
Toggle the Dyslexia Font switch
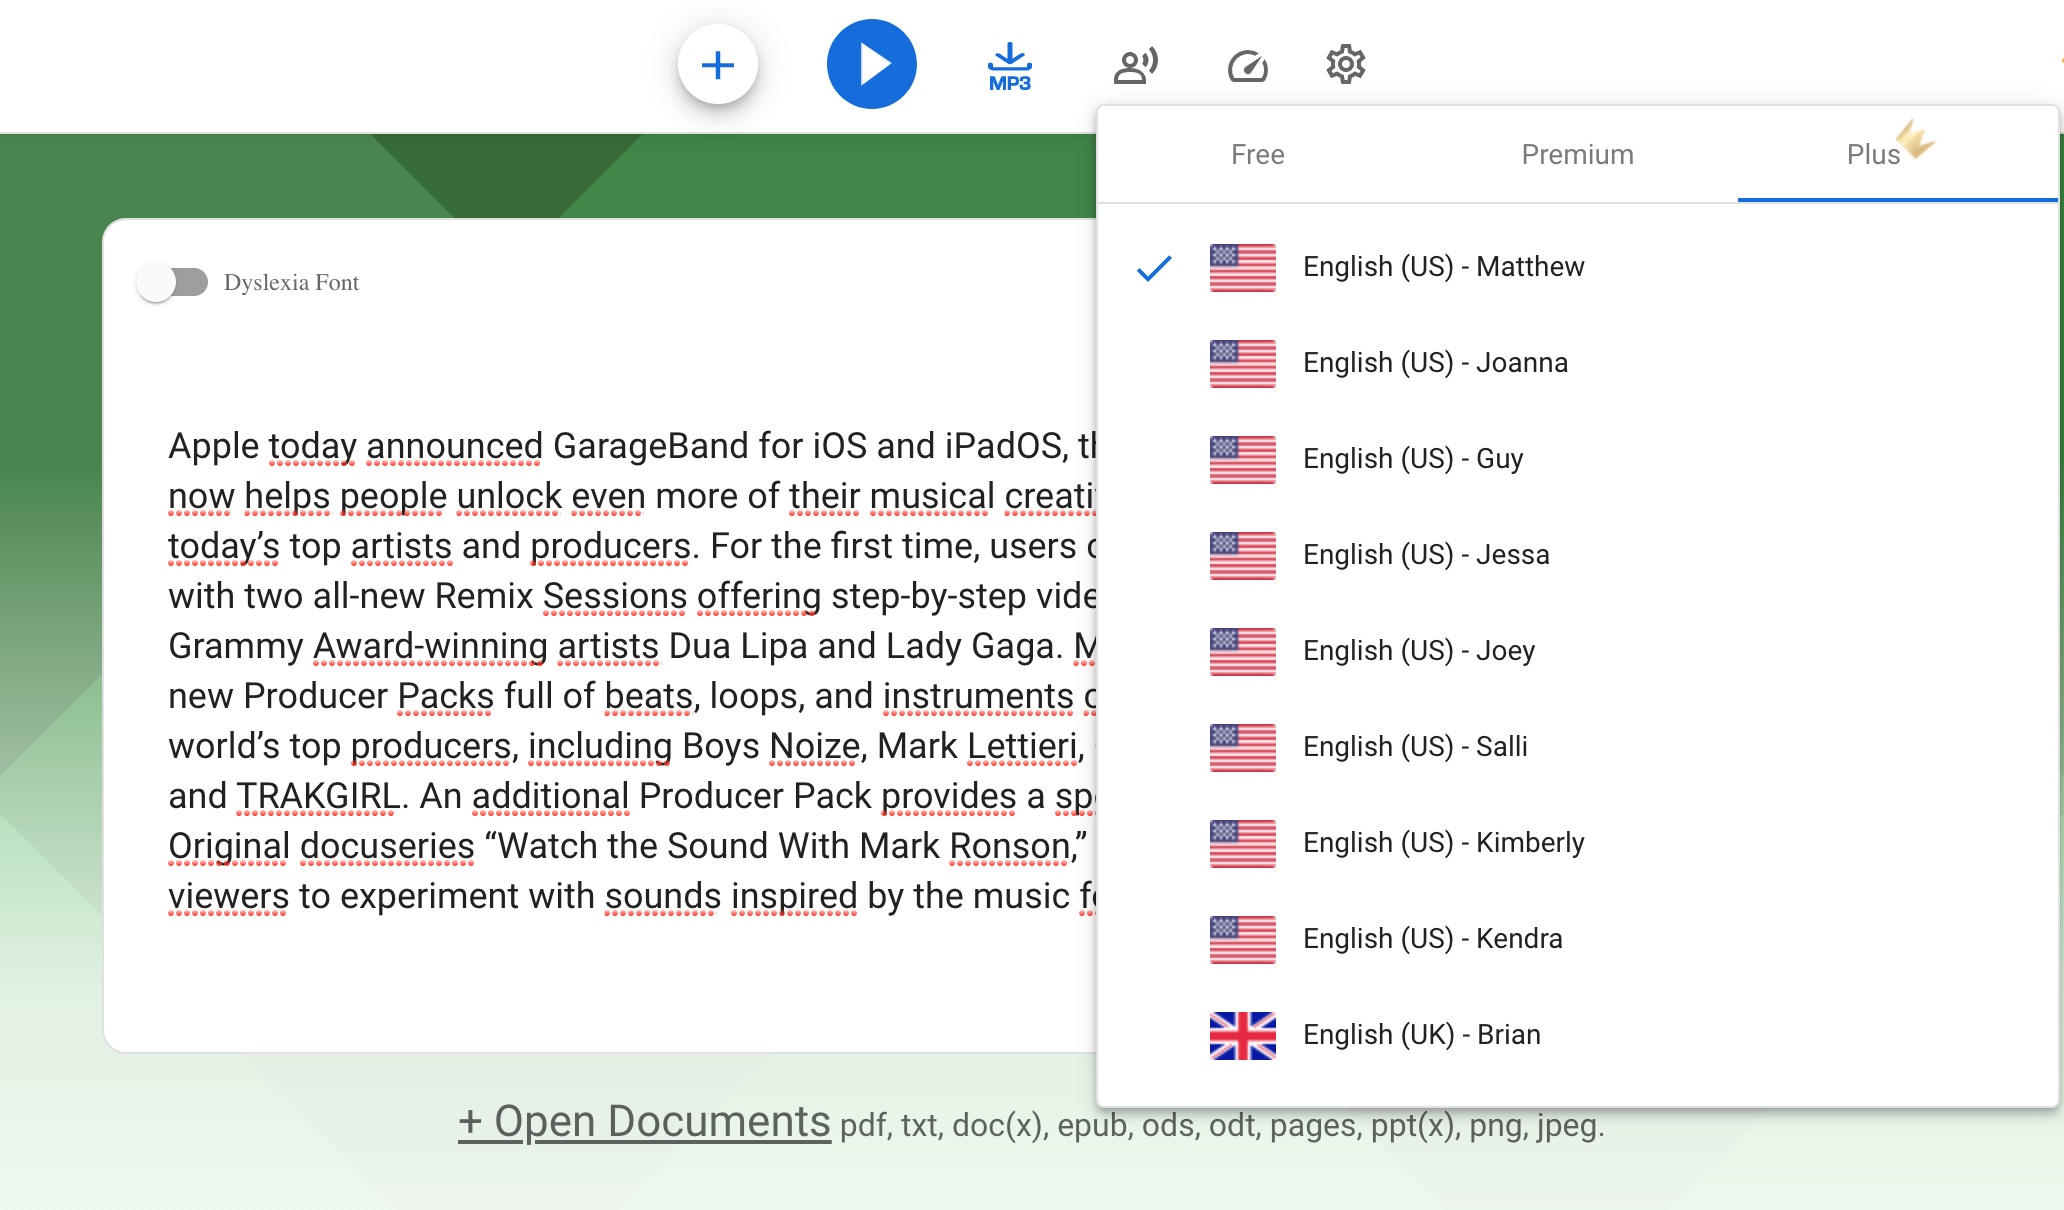coord(173,283)
